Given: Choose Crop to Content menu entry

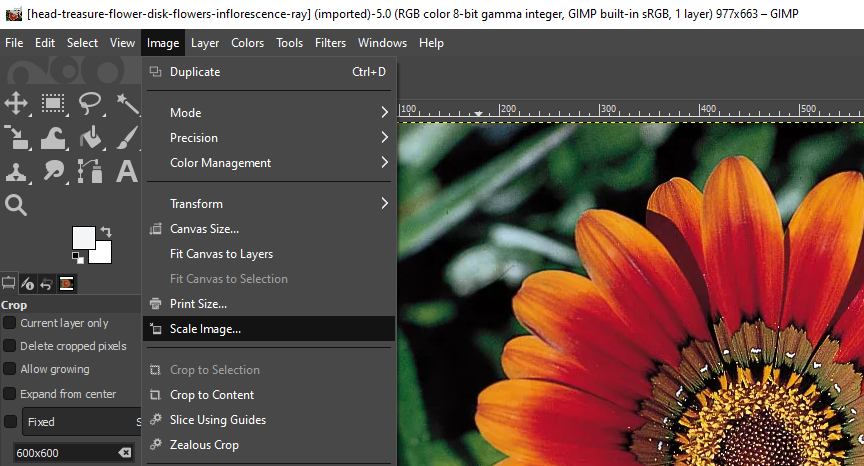Looking at the screenshot, I should tap(269, 395).
